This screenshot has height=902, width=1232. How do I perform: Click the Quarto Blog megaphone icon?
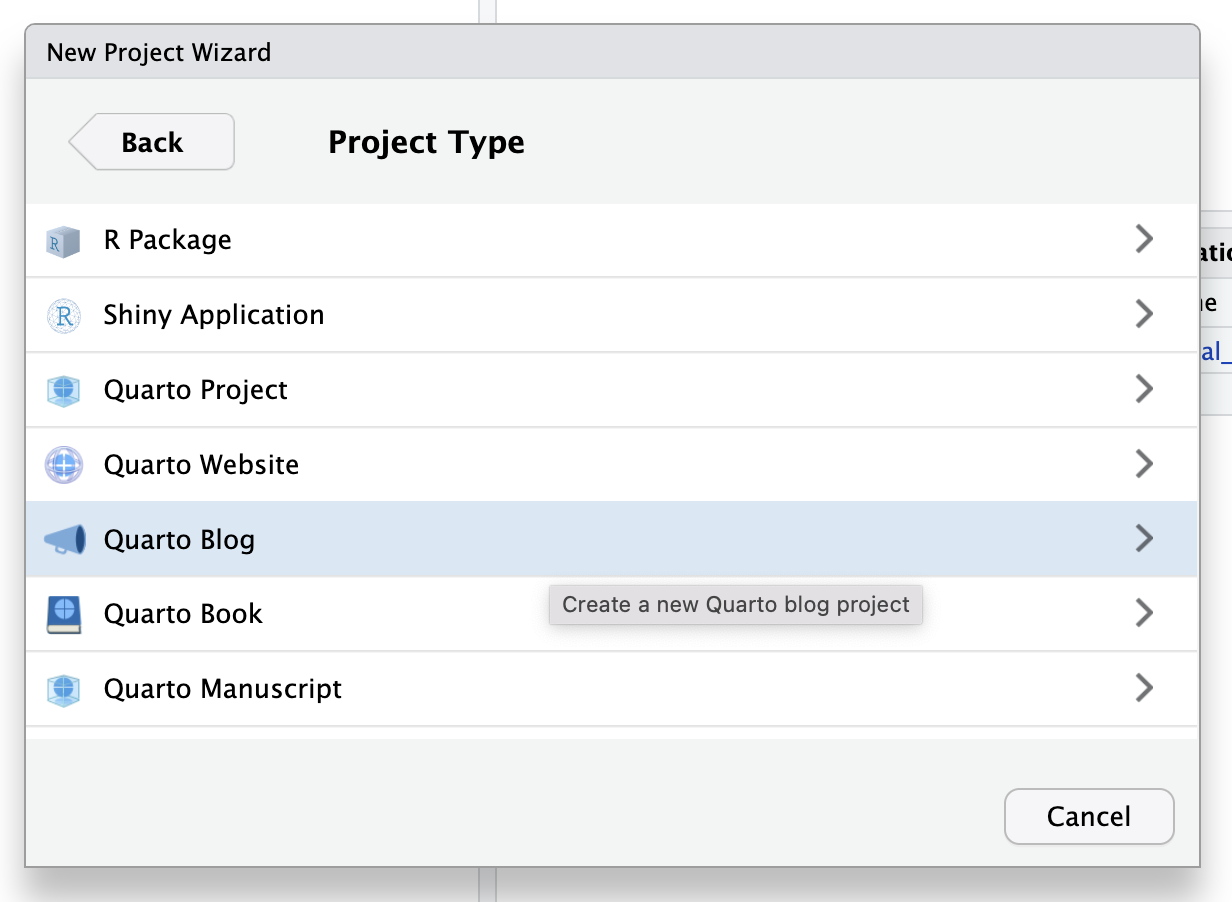(x=63, y=541)
